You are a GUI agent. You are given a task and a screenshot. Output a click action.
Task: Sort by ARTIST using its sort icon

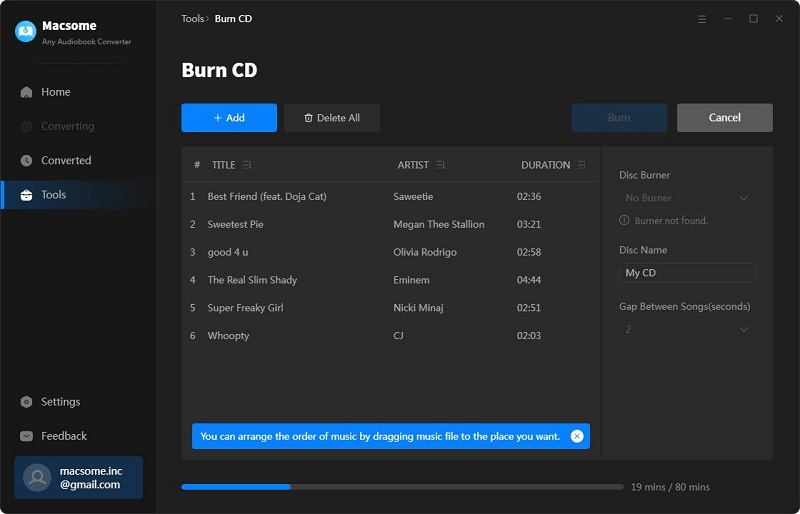coord(440,165)
